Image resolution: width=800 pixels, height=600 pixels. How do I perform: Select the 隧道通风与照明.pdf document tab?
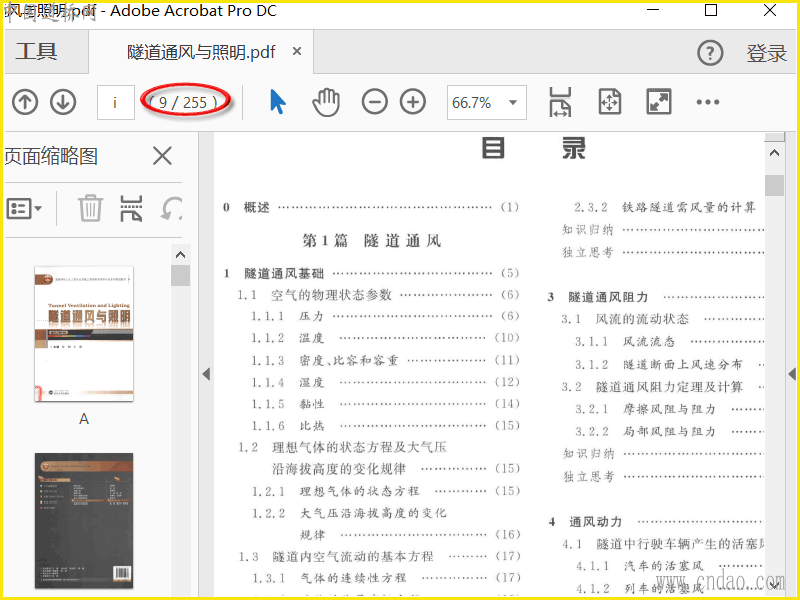(201, 52)
